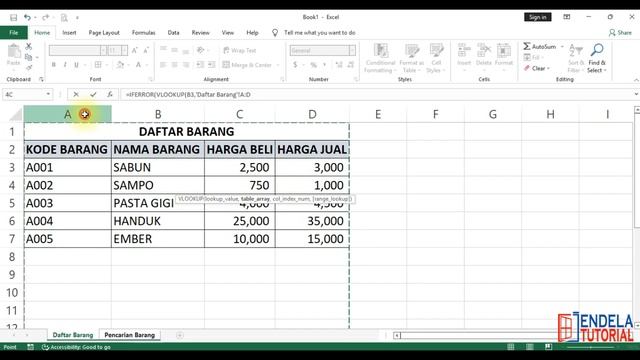Open Conditional Formatting menu
The image size is (640, 360).
(x=380, y=58)
